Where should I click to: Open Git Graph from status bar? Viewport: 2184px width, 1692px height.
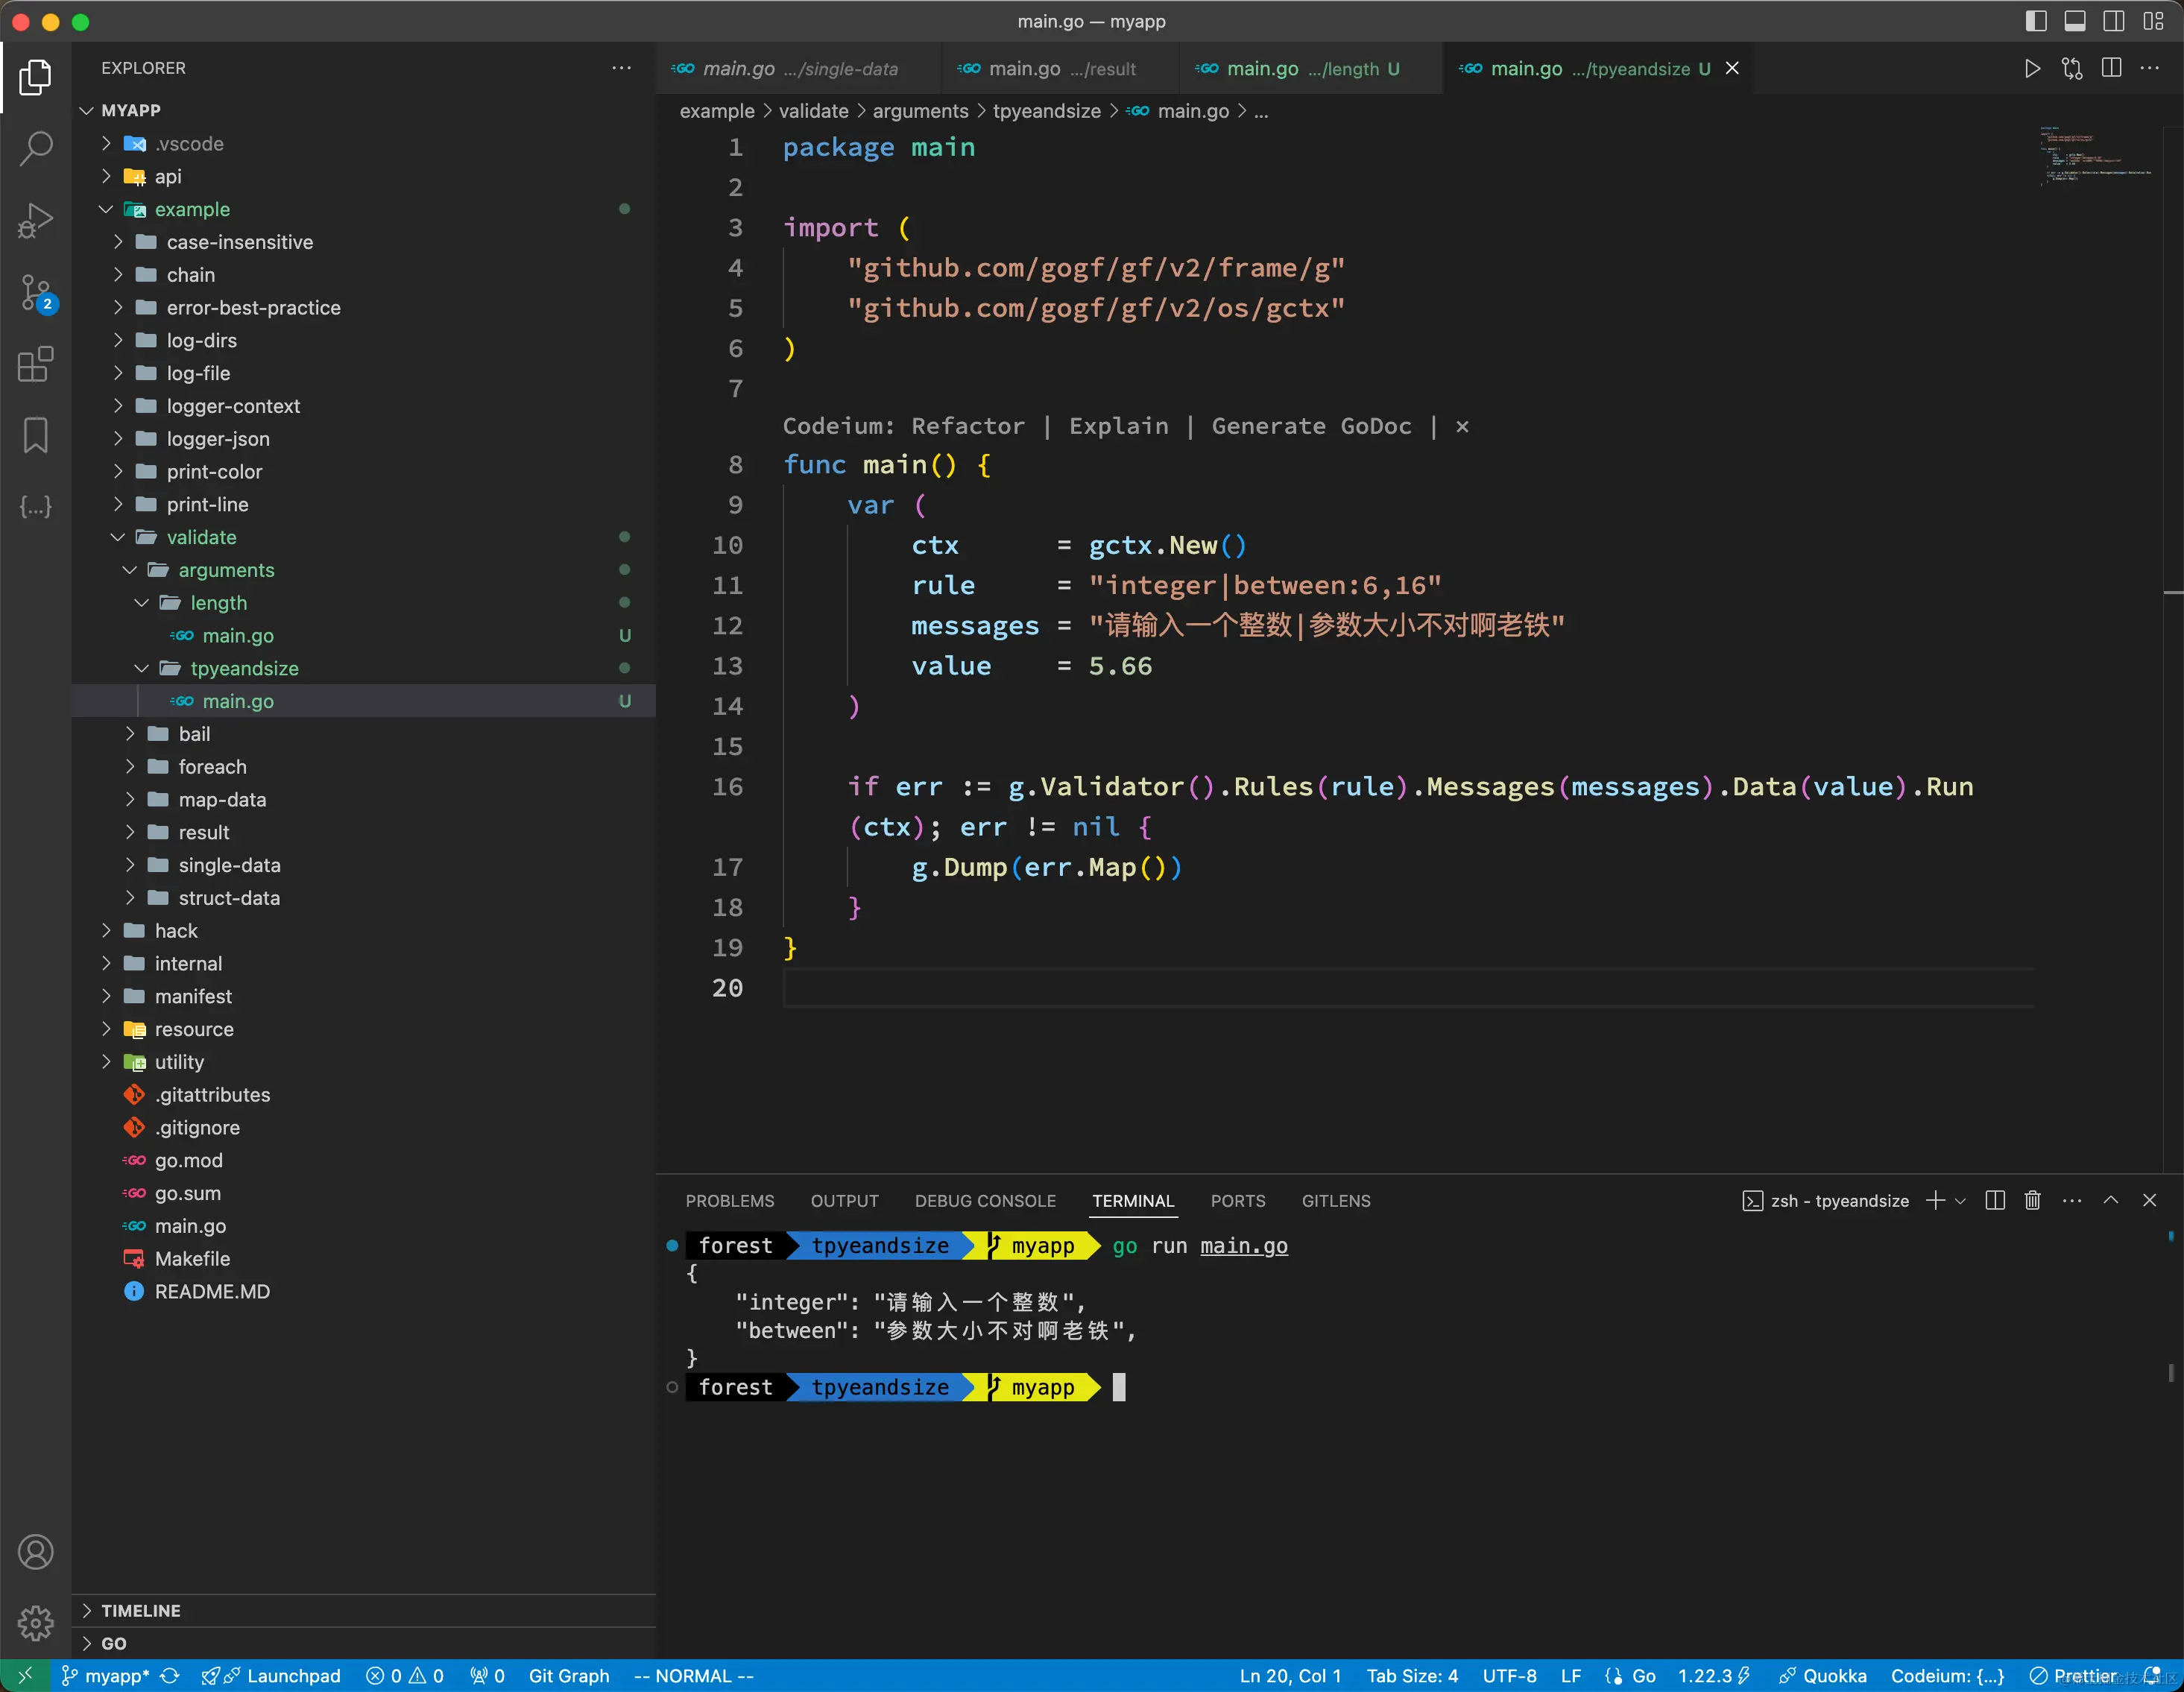click(569, 1676)
